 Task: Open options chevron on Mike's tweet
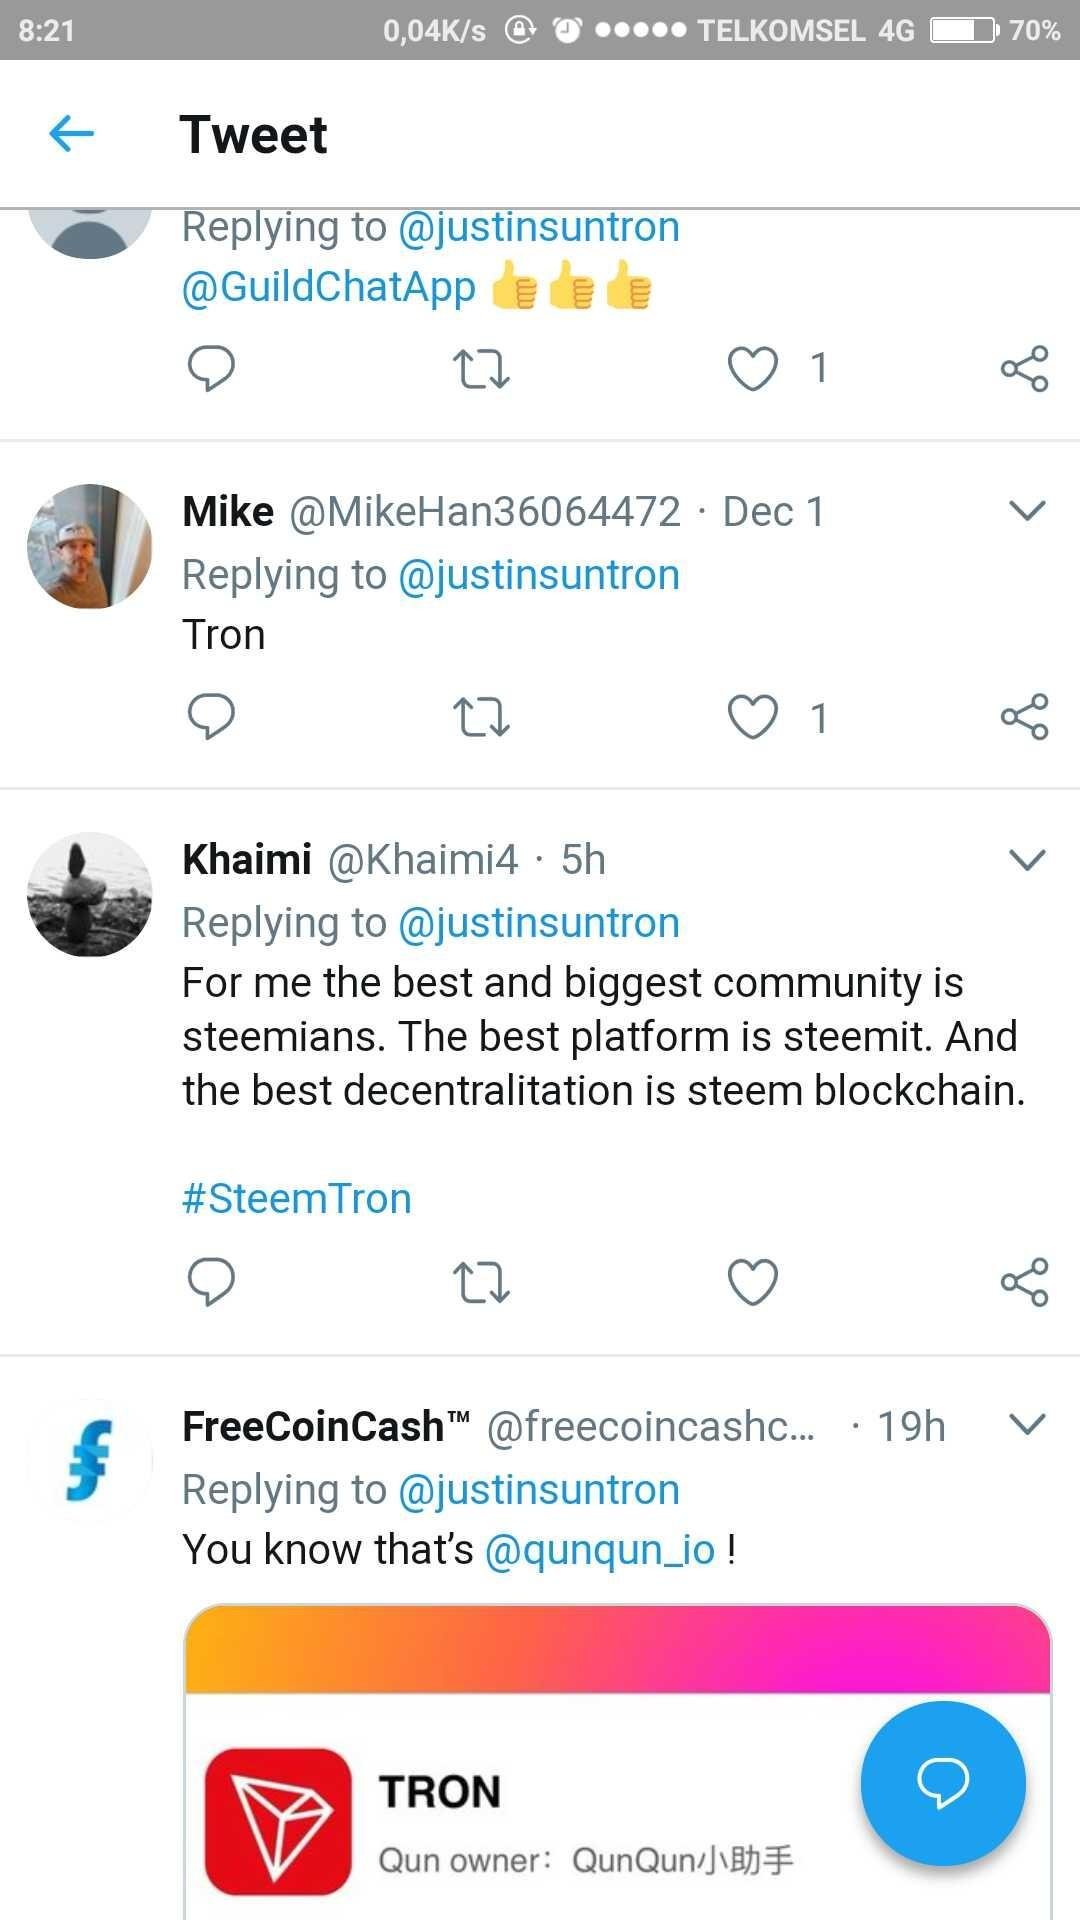[x=1027, y=511]
